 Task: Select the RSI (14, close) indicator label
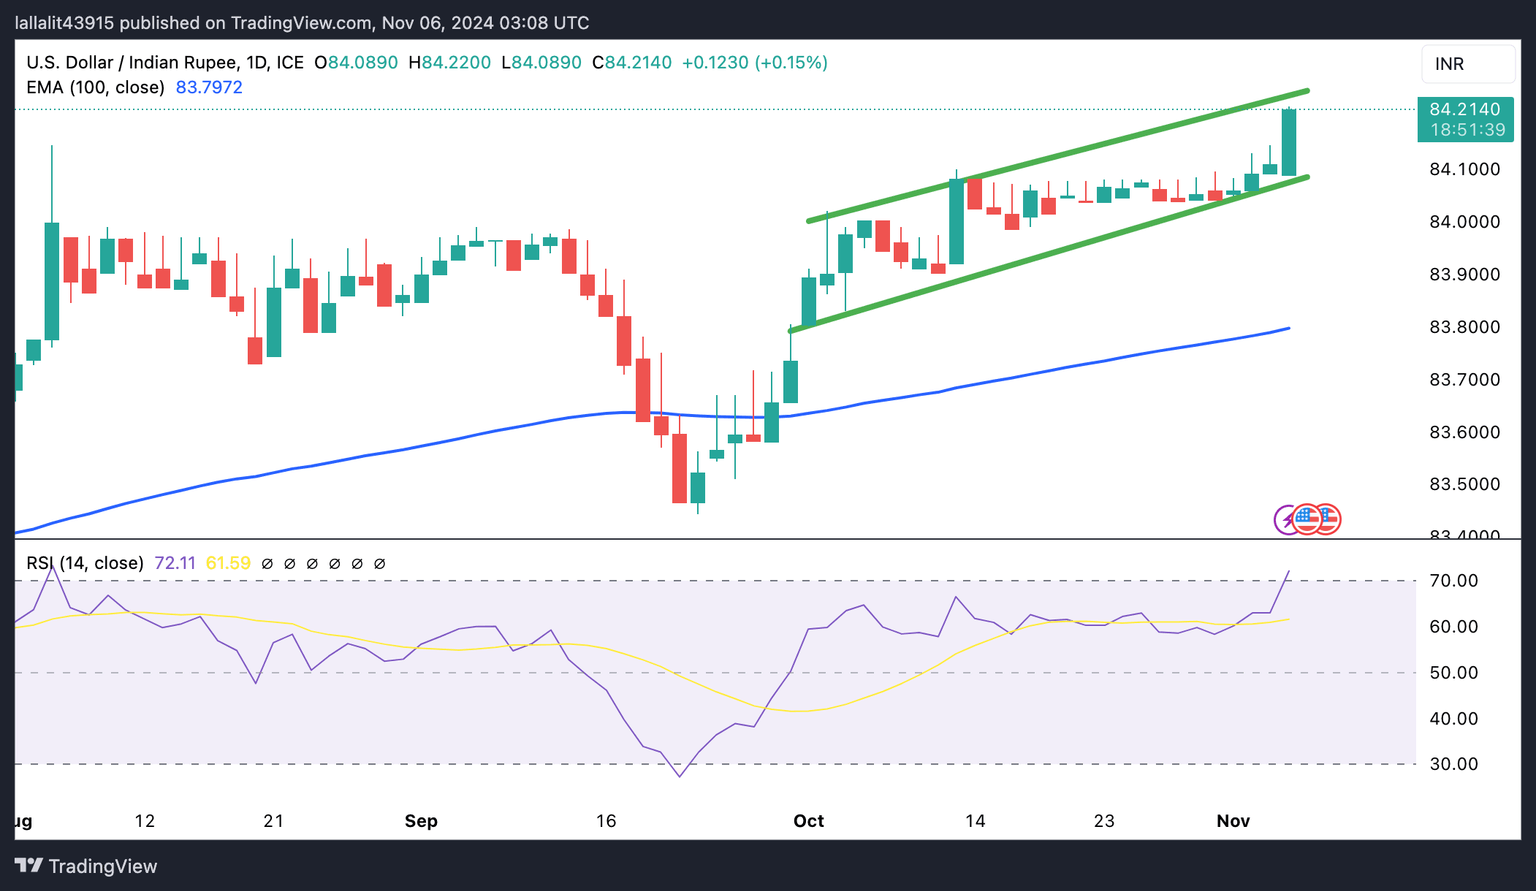click(85, 563)
